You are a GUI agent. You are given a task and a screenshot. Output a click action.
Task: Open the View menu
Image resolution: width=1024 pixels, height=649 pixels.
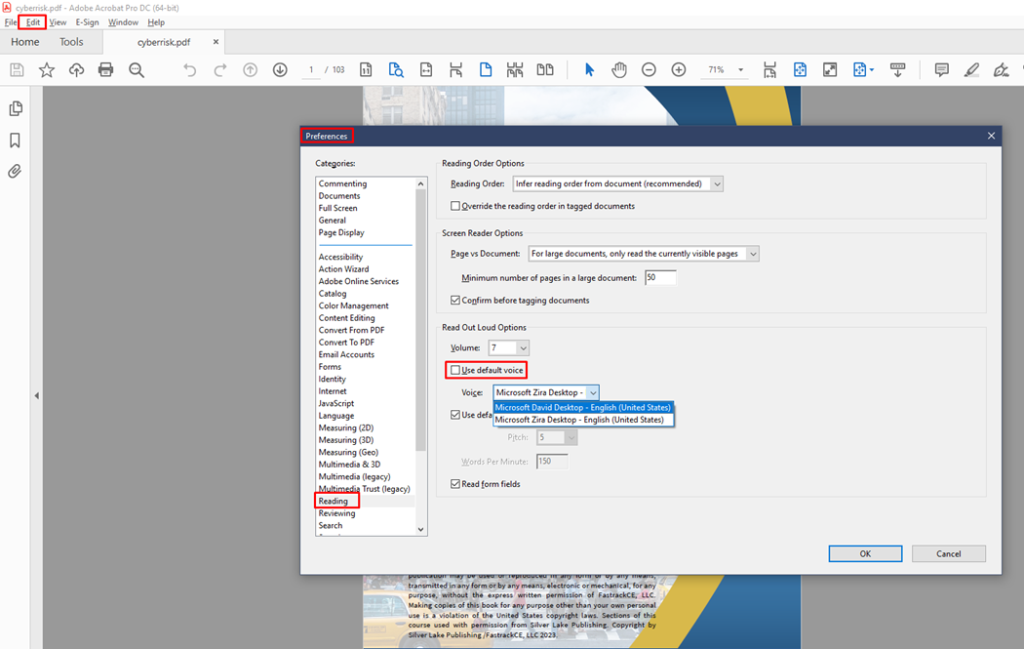pyautogui.click(x=57, y=22)
